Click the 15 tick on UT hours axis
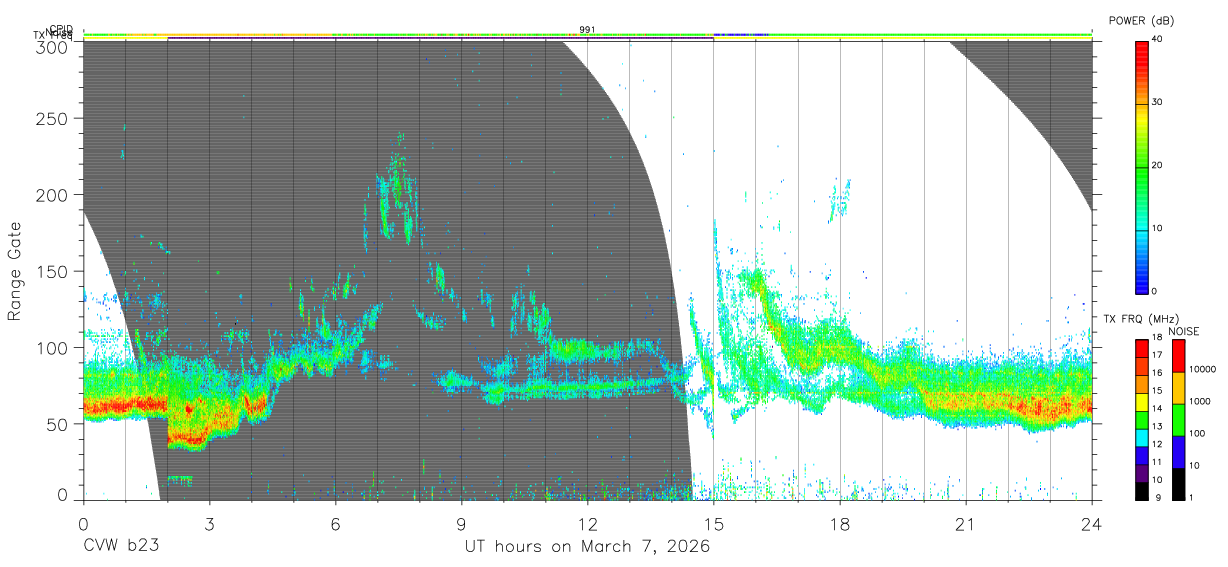This screenshot has width=1228, height=567. point(713,524)
